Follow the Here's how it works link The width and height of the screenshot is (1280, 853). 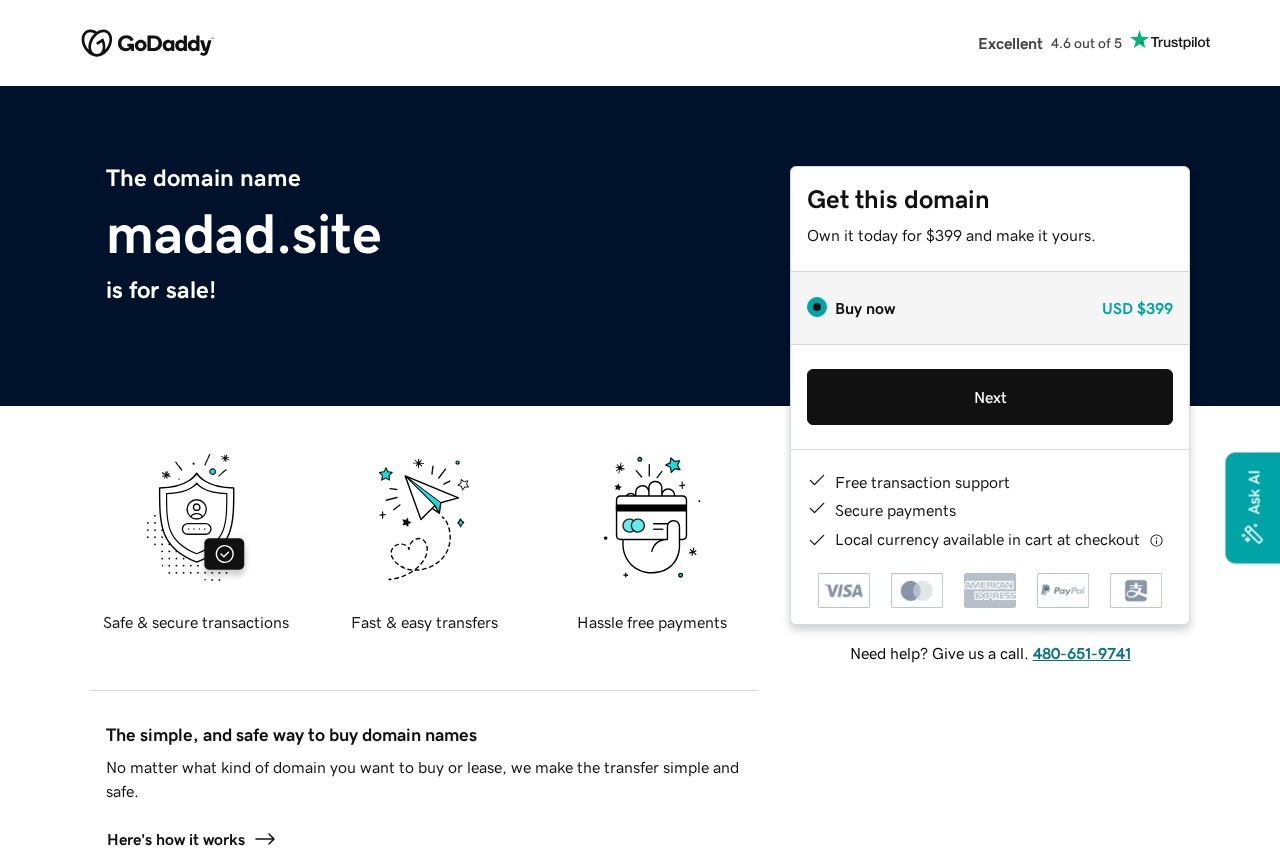(x=176, y=840)
